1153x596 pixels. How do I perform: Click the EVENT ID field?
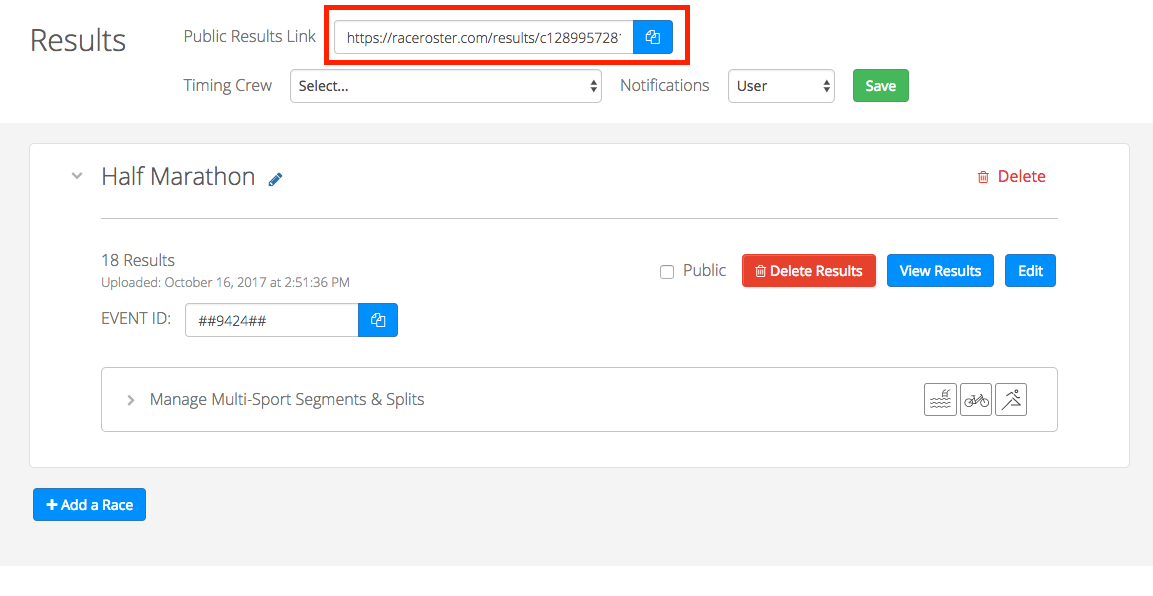point(271,320)
